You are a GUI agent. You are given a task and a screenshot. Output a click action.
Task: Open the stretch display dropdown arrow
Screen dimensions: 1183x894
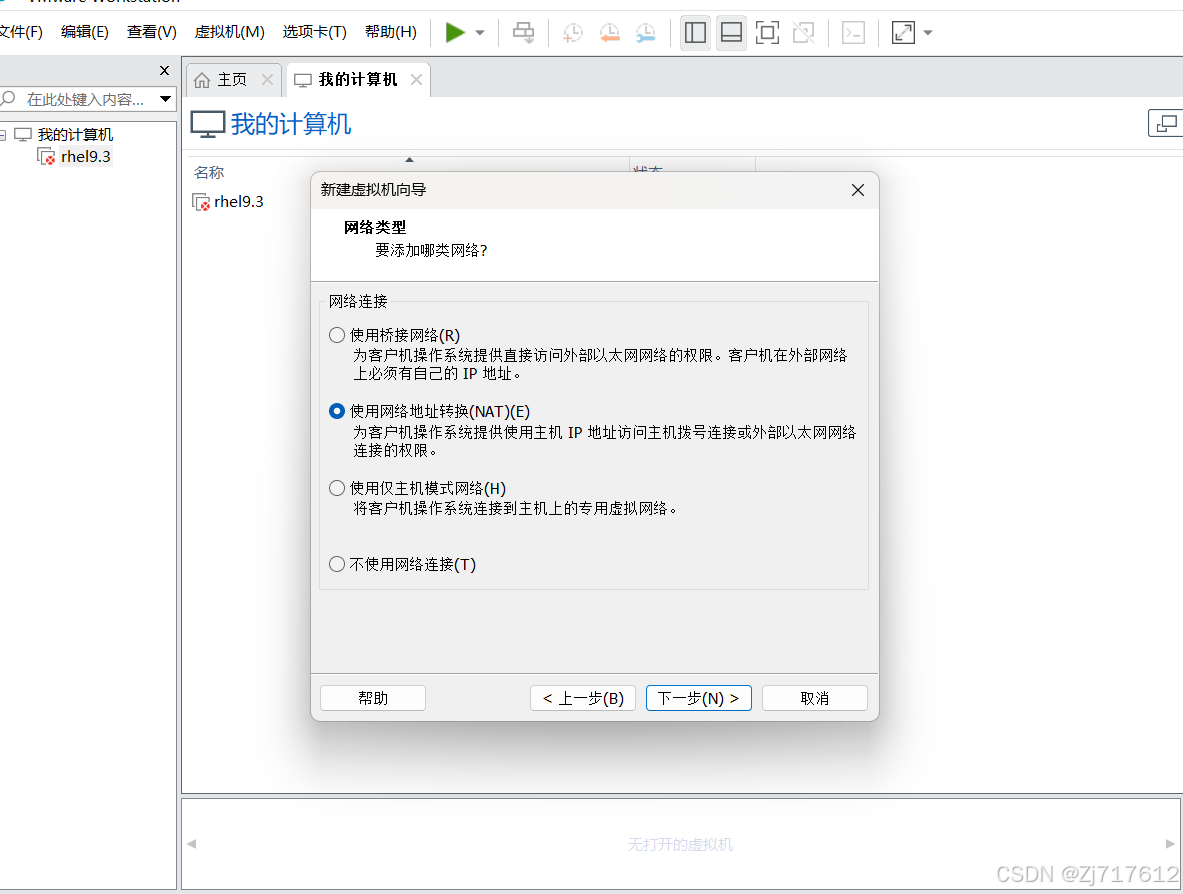click(928, 33)
